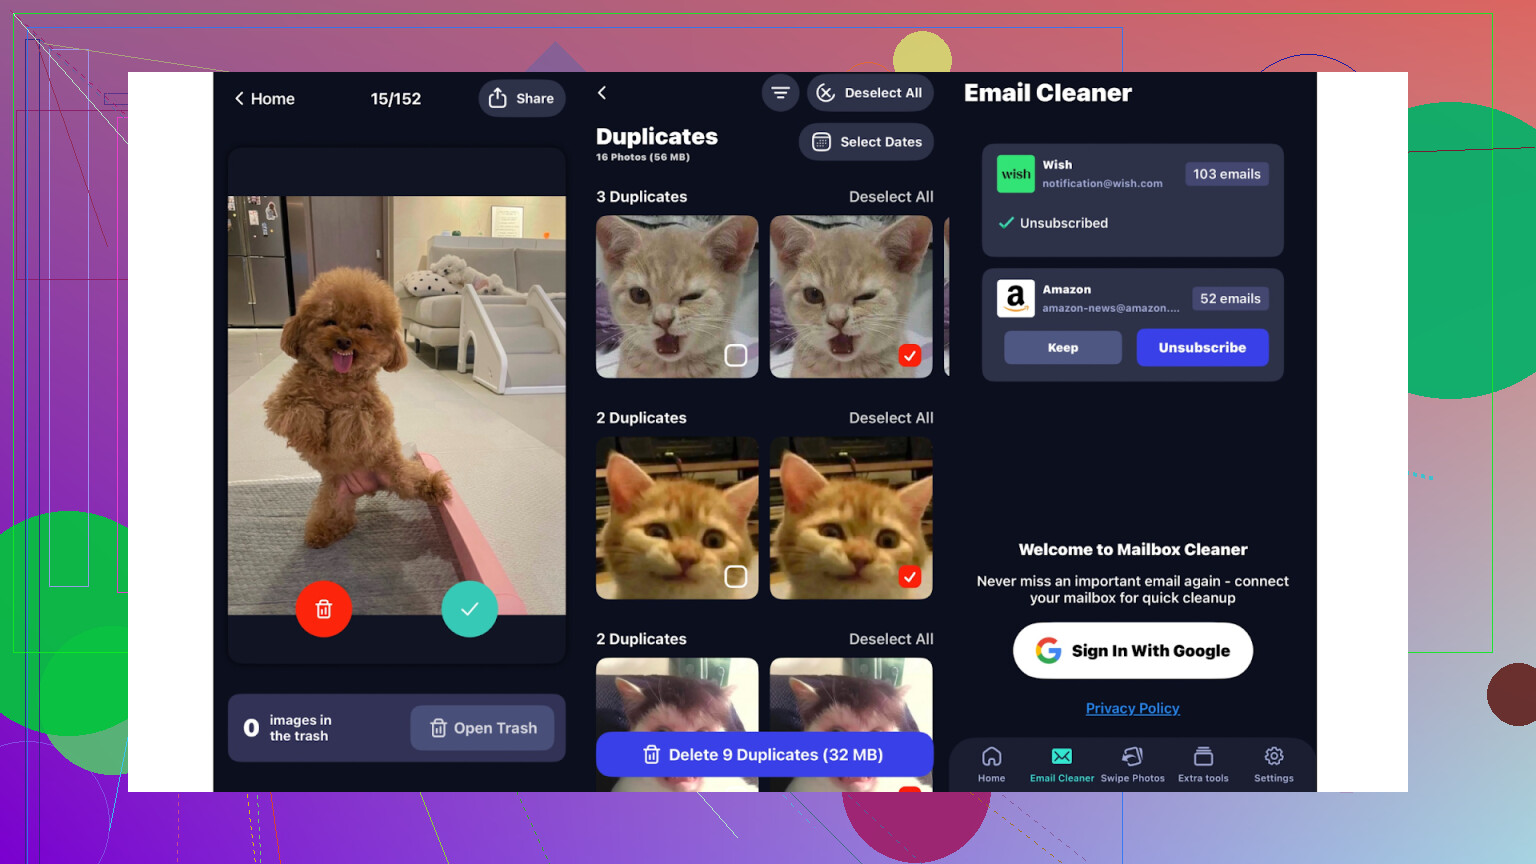Image resolution: width=1536 pixels, height=864 pixels.
Task: Click the 16 Photos (56 MB) subtitle
Action: [x=643, y=157]
